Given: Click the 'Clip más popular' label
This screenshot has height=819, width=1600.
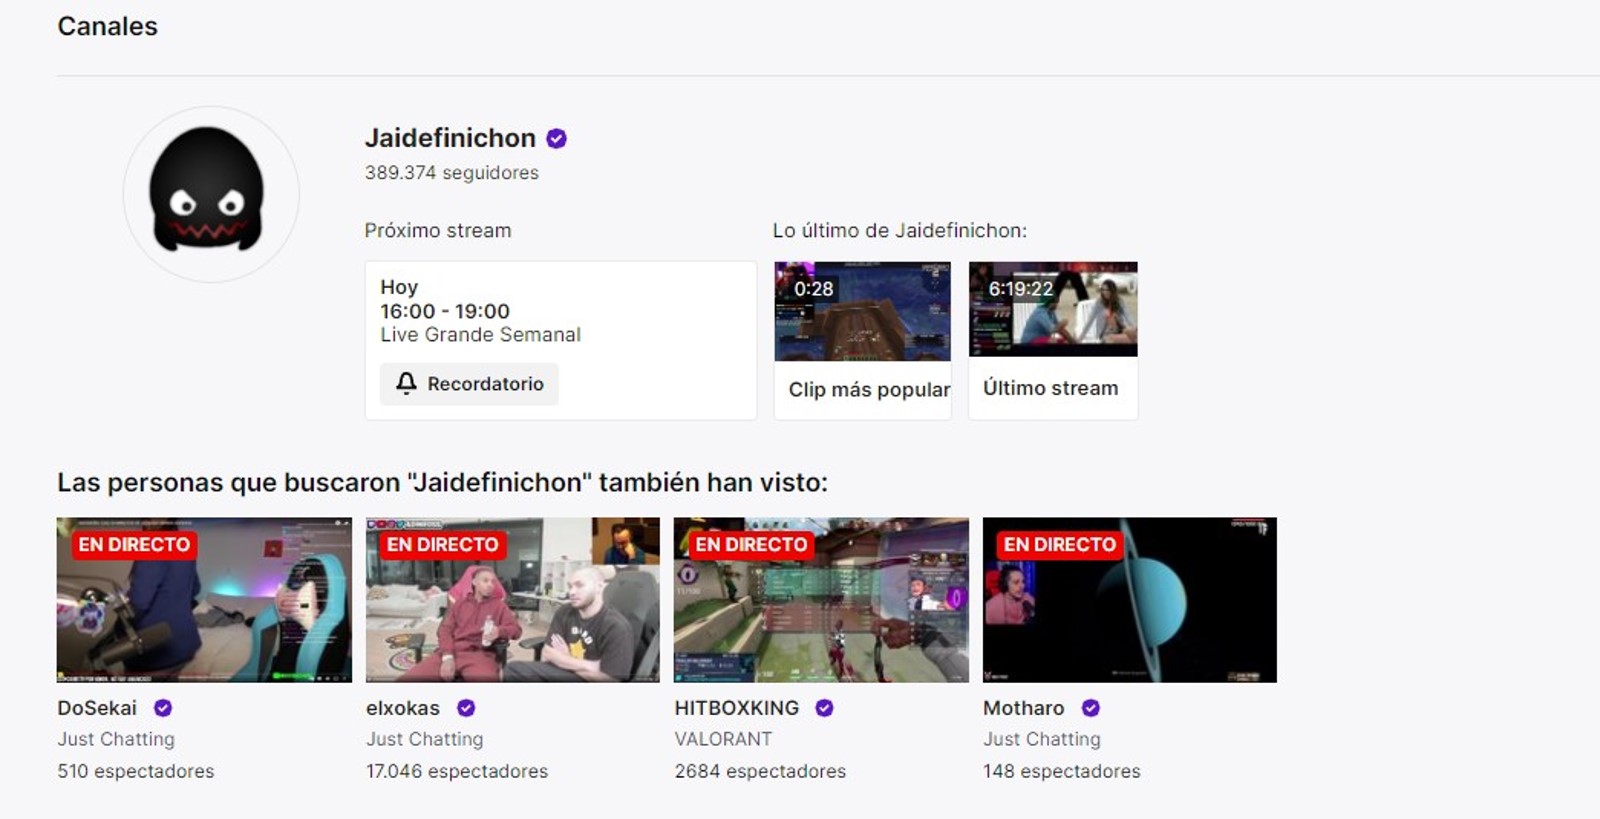Looking at the screenshot, I should (869, 390).
